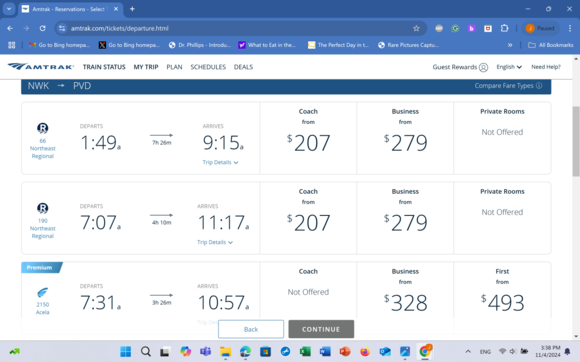
Task: Expand Trip Details for the 1:49a train
Action: click(x=220, y=162)
